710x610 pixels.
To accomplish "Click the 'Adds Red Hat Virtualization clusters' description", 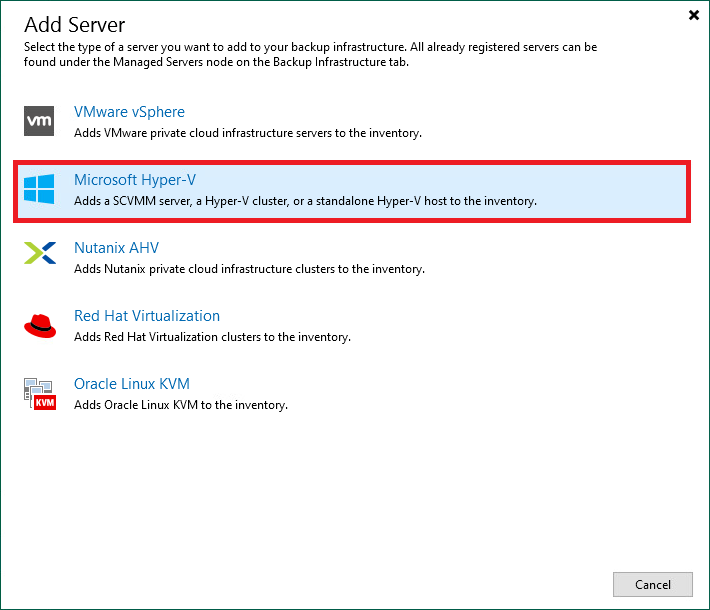I will coord(212,337).
